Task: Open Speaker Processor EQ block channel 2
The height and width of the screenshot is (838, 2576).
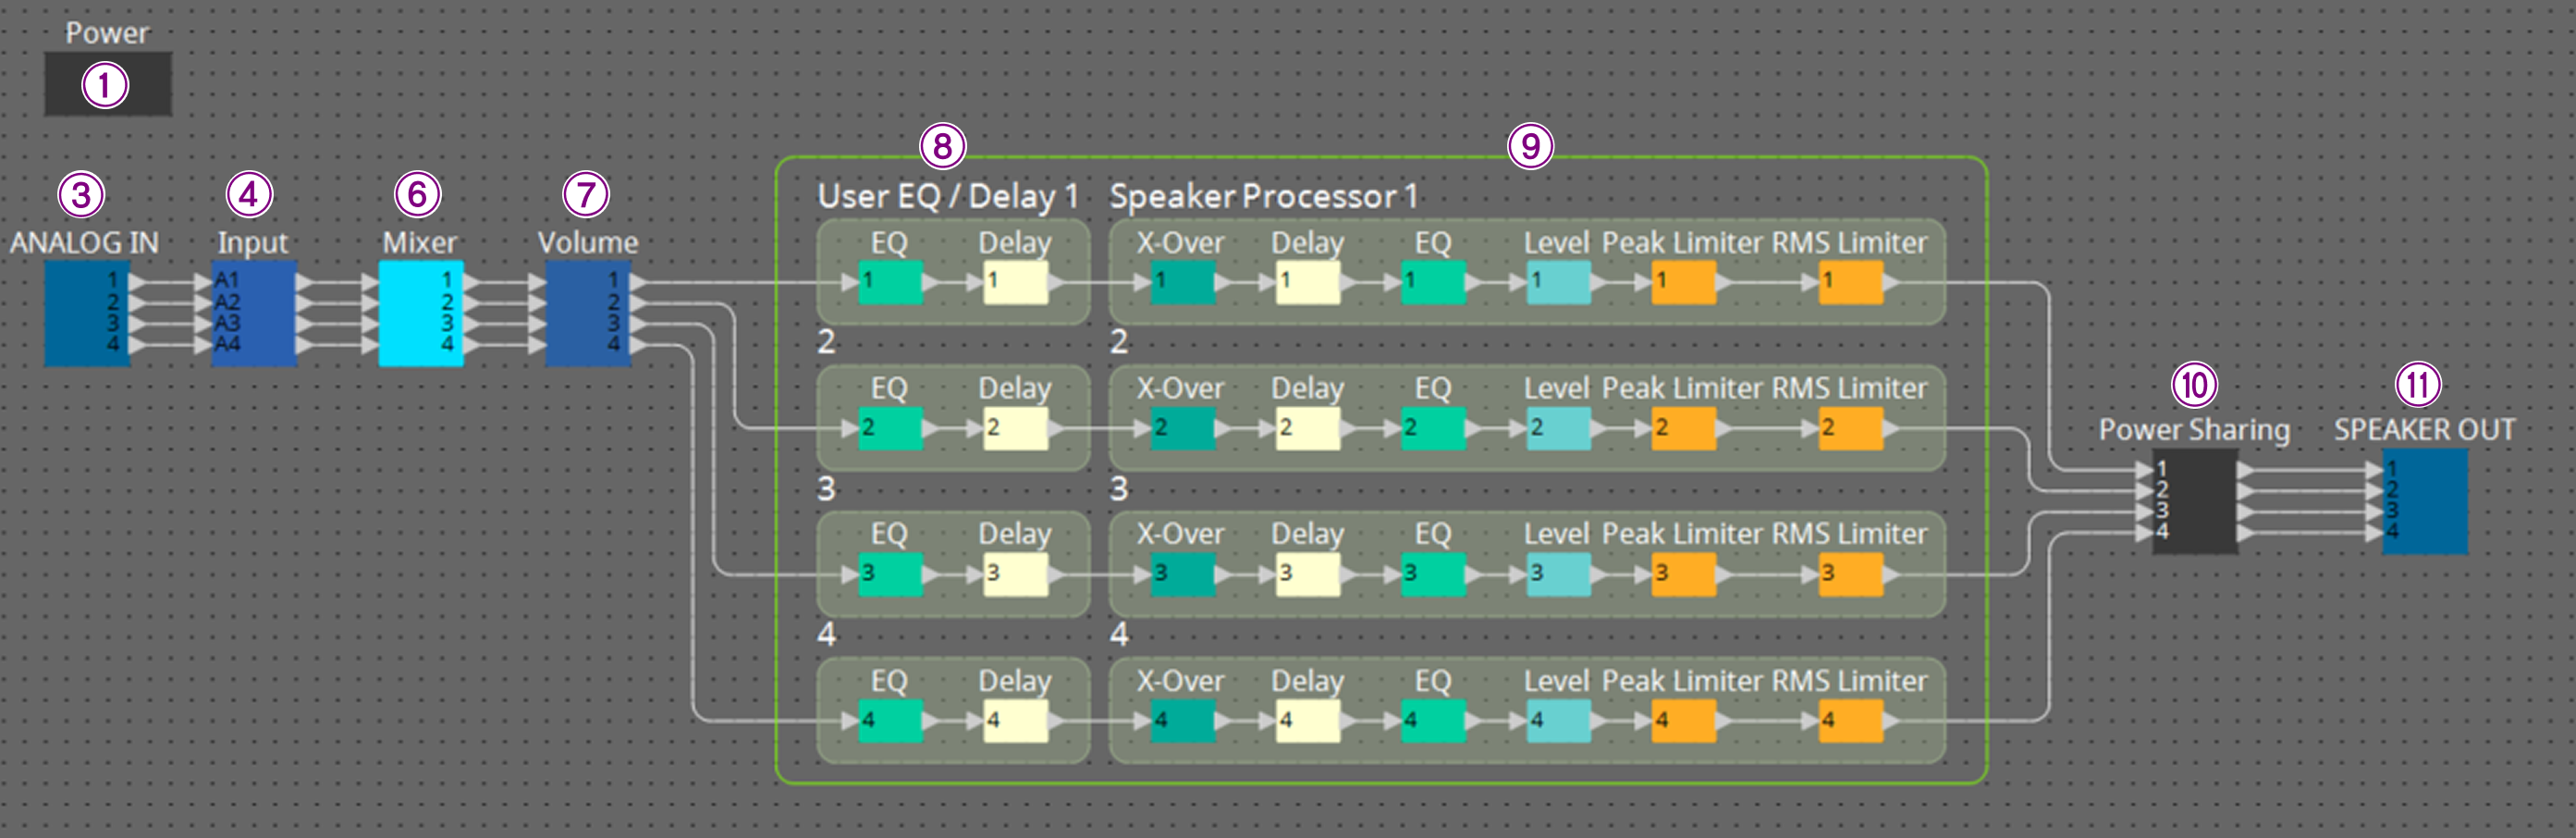Action: [1433, 428]
